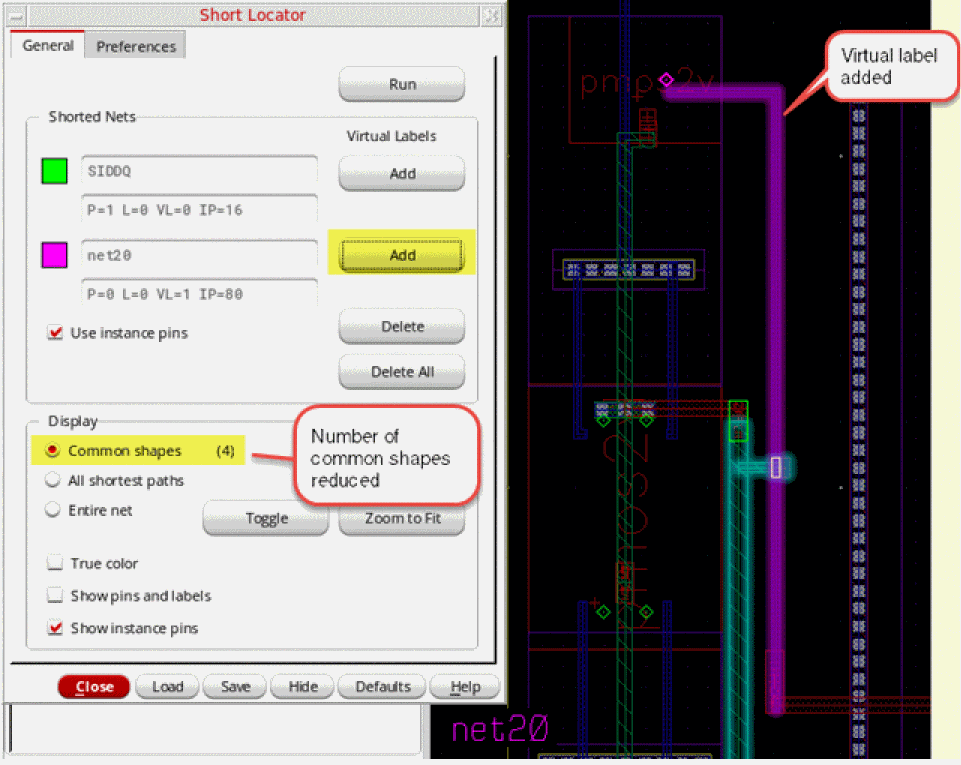Click the P=1 L=0 VL=0 IP=16 field

point(199,210)
